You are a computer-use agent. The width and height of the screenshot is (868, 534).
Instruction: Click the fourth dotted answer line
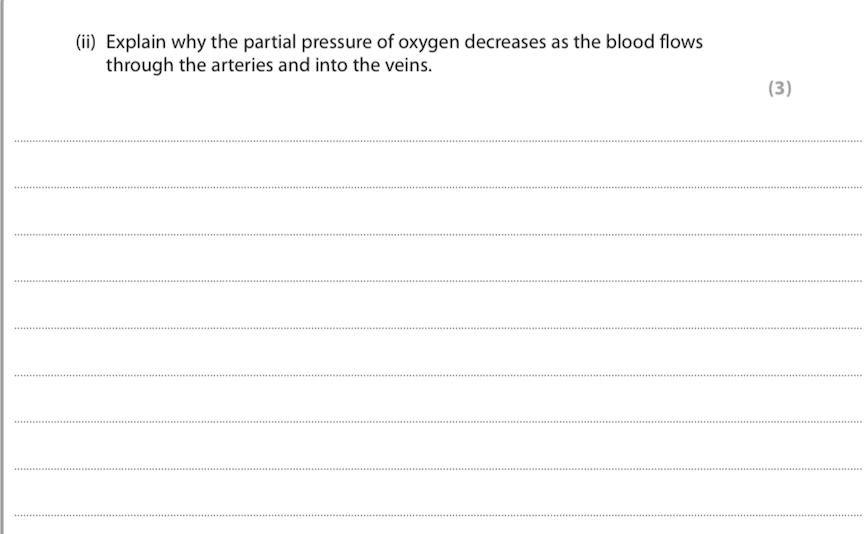[x=437, y=282]
